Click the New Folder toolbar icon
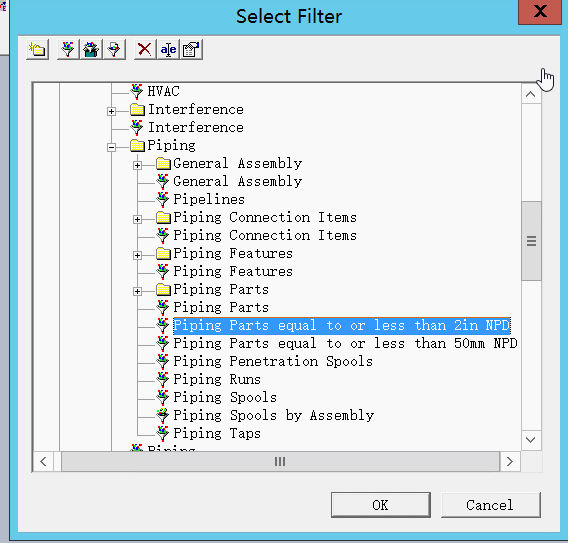The width and height of the screenshot is (568, 543). click(x=38, y=50)
